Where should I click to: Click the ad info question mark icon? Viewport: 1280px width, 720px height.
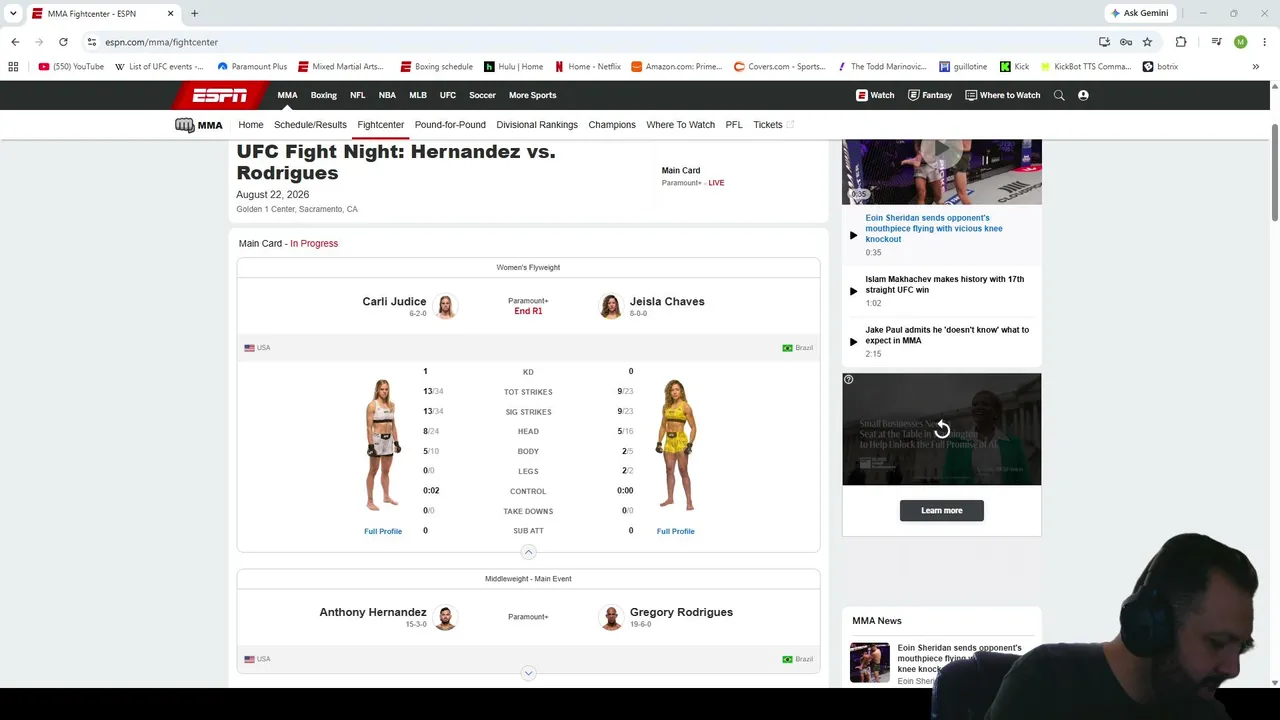(x=849, y=380)
